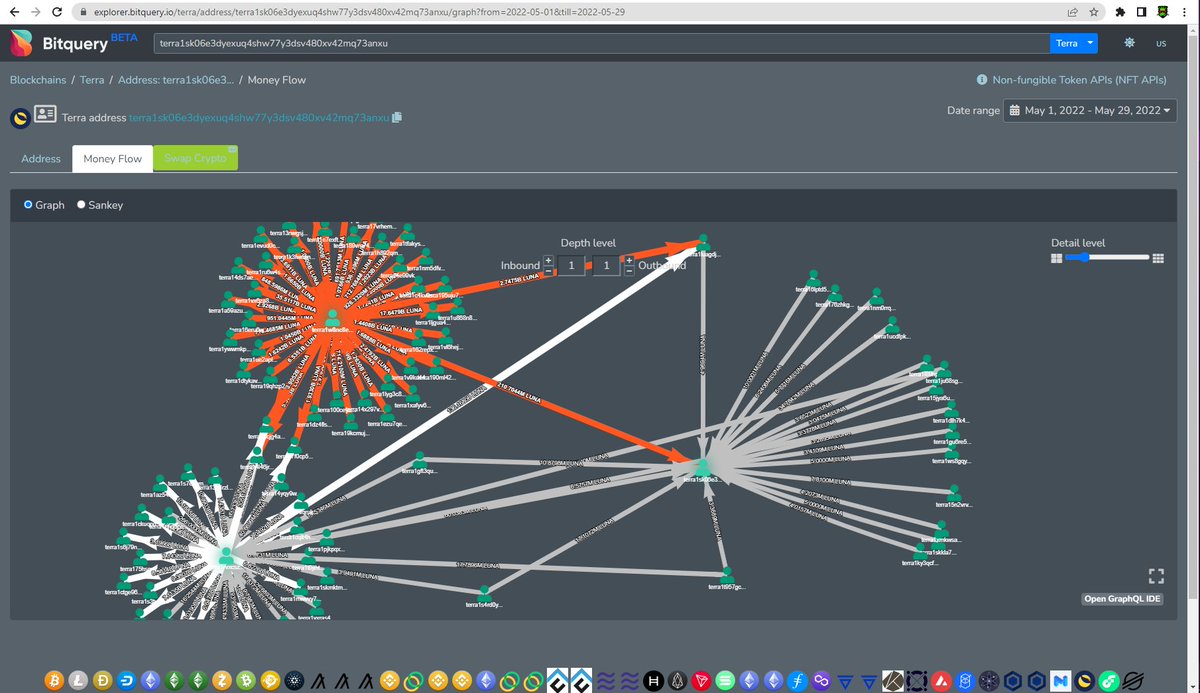Toggle the theme sun icon in header

1129,43
